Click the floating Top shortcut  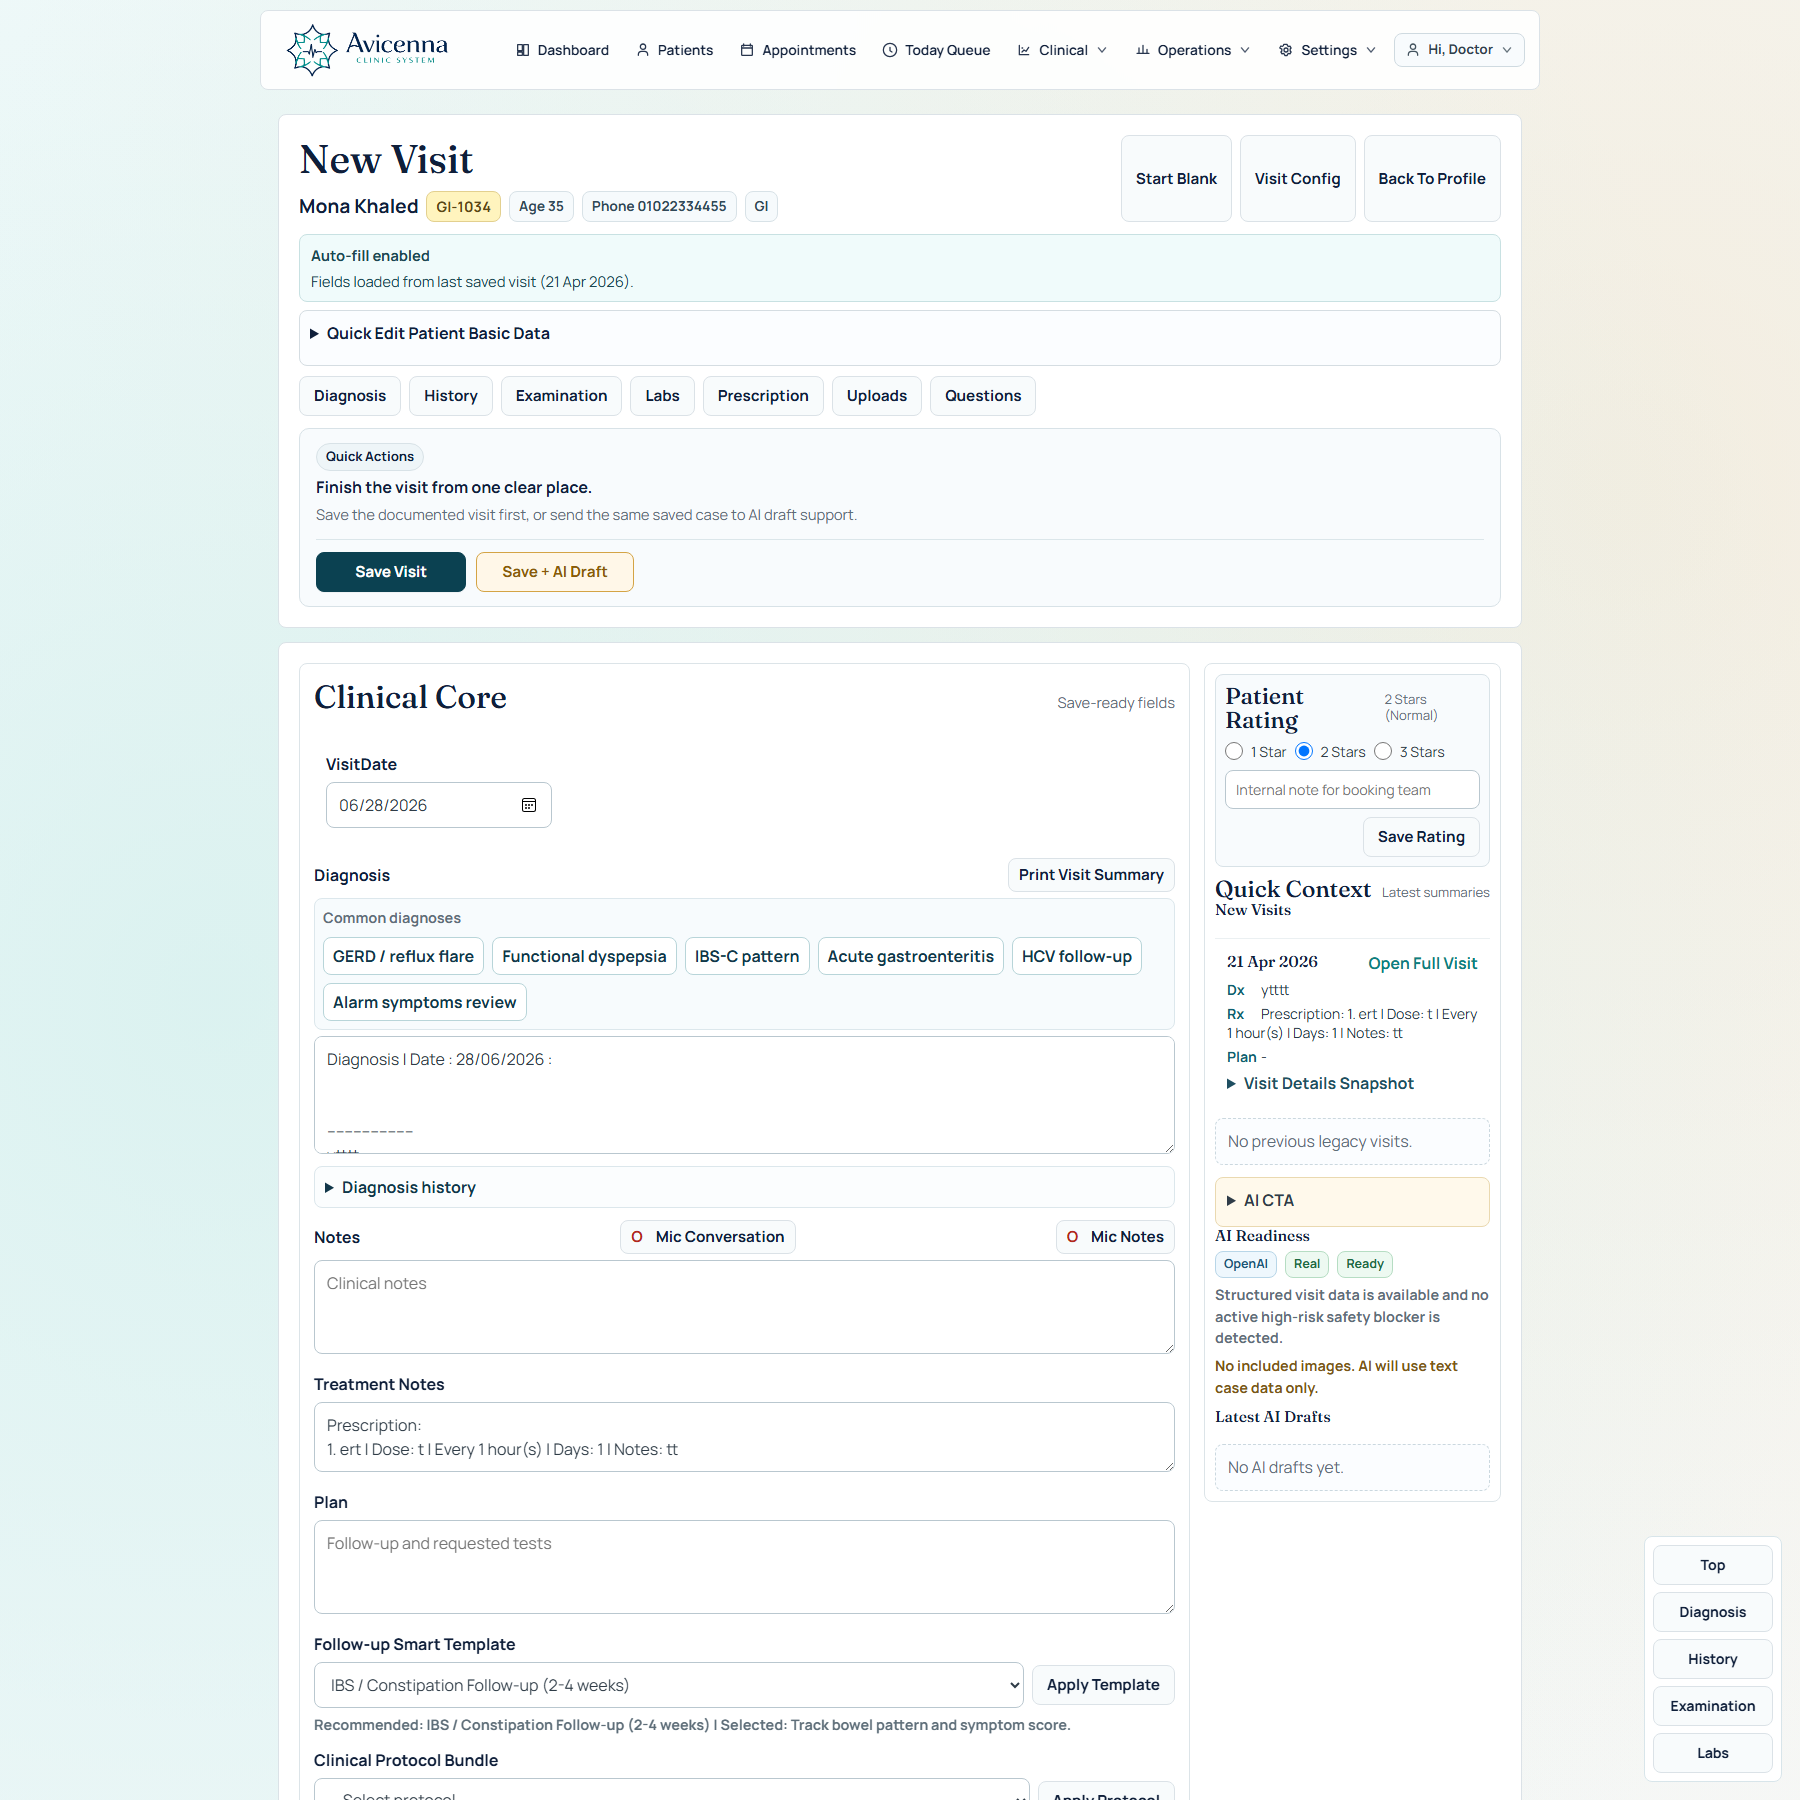pyautogui.click(x=1713, y=1565)
